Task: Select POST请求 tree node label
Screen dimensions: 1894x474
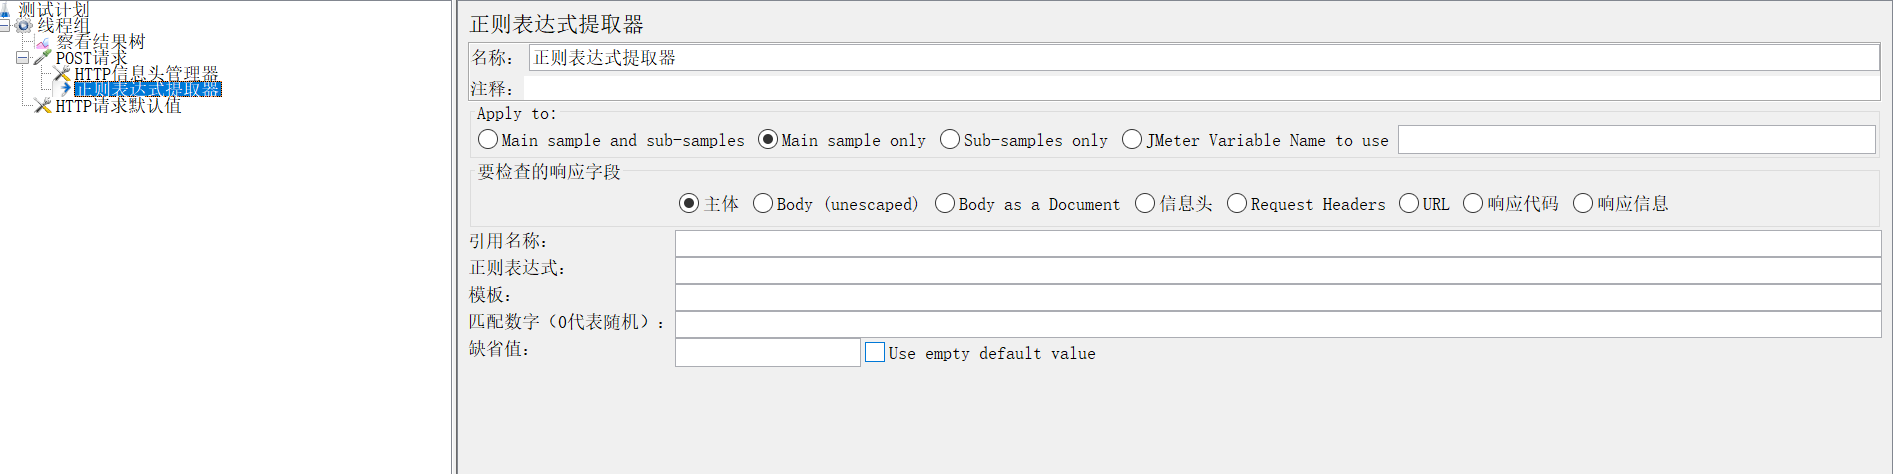Action: [91, 58]
